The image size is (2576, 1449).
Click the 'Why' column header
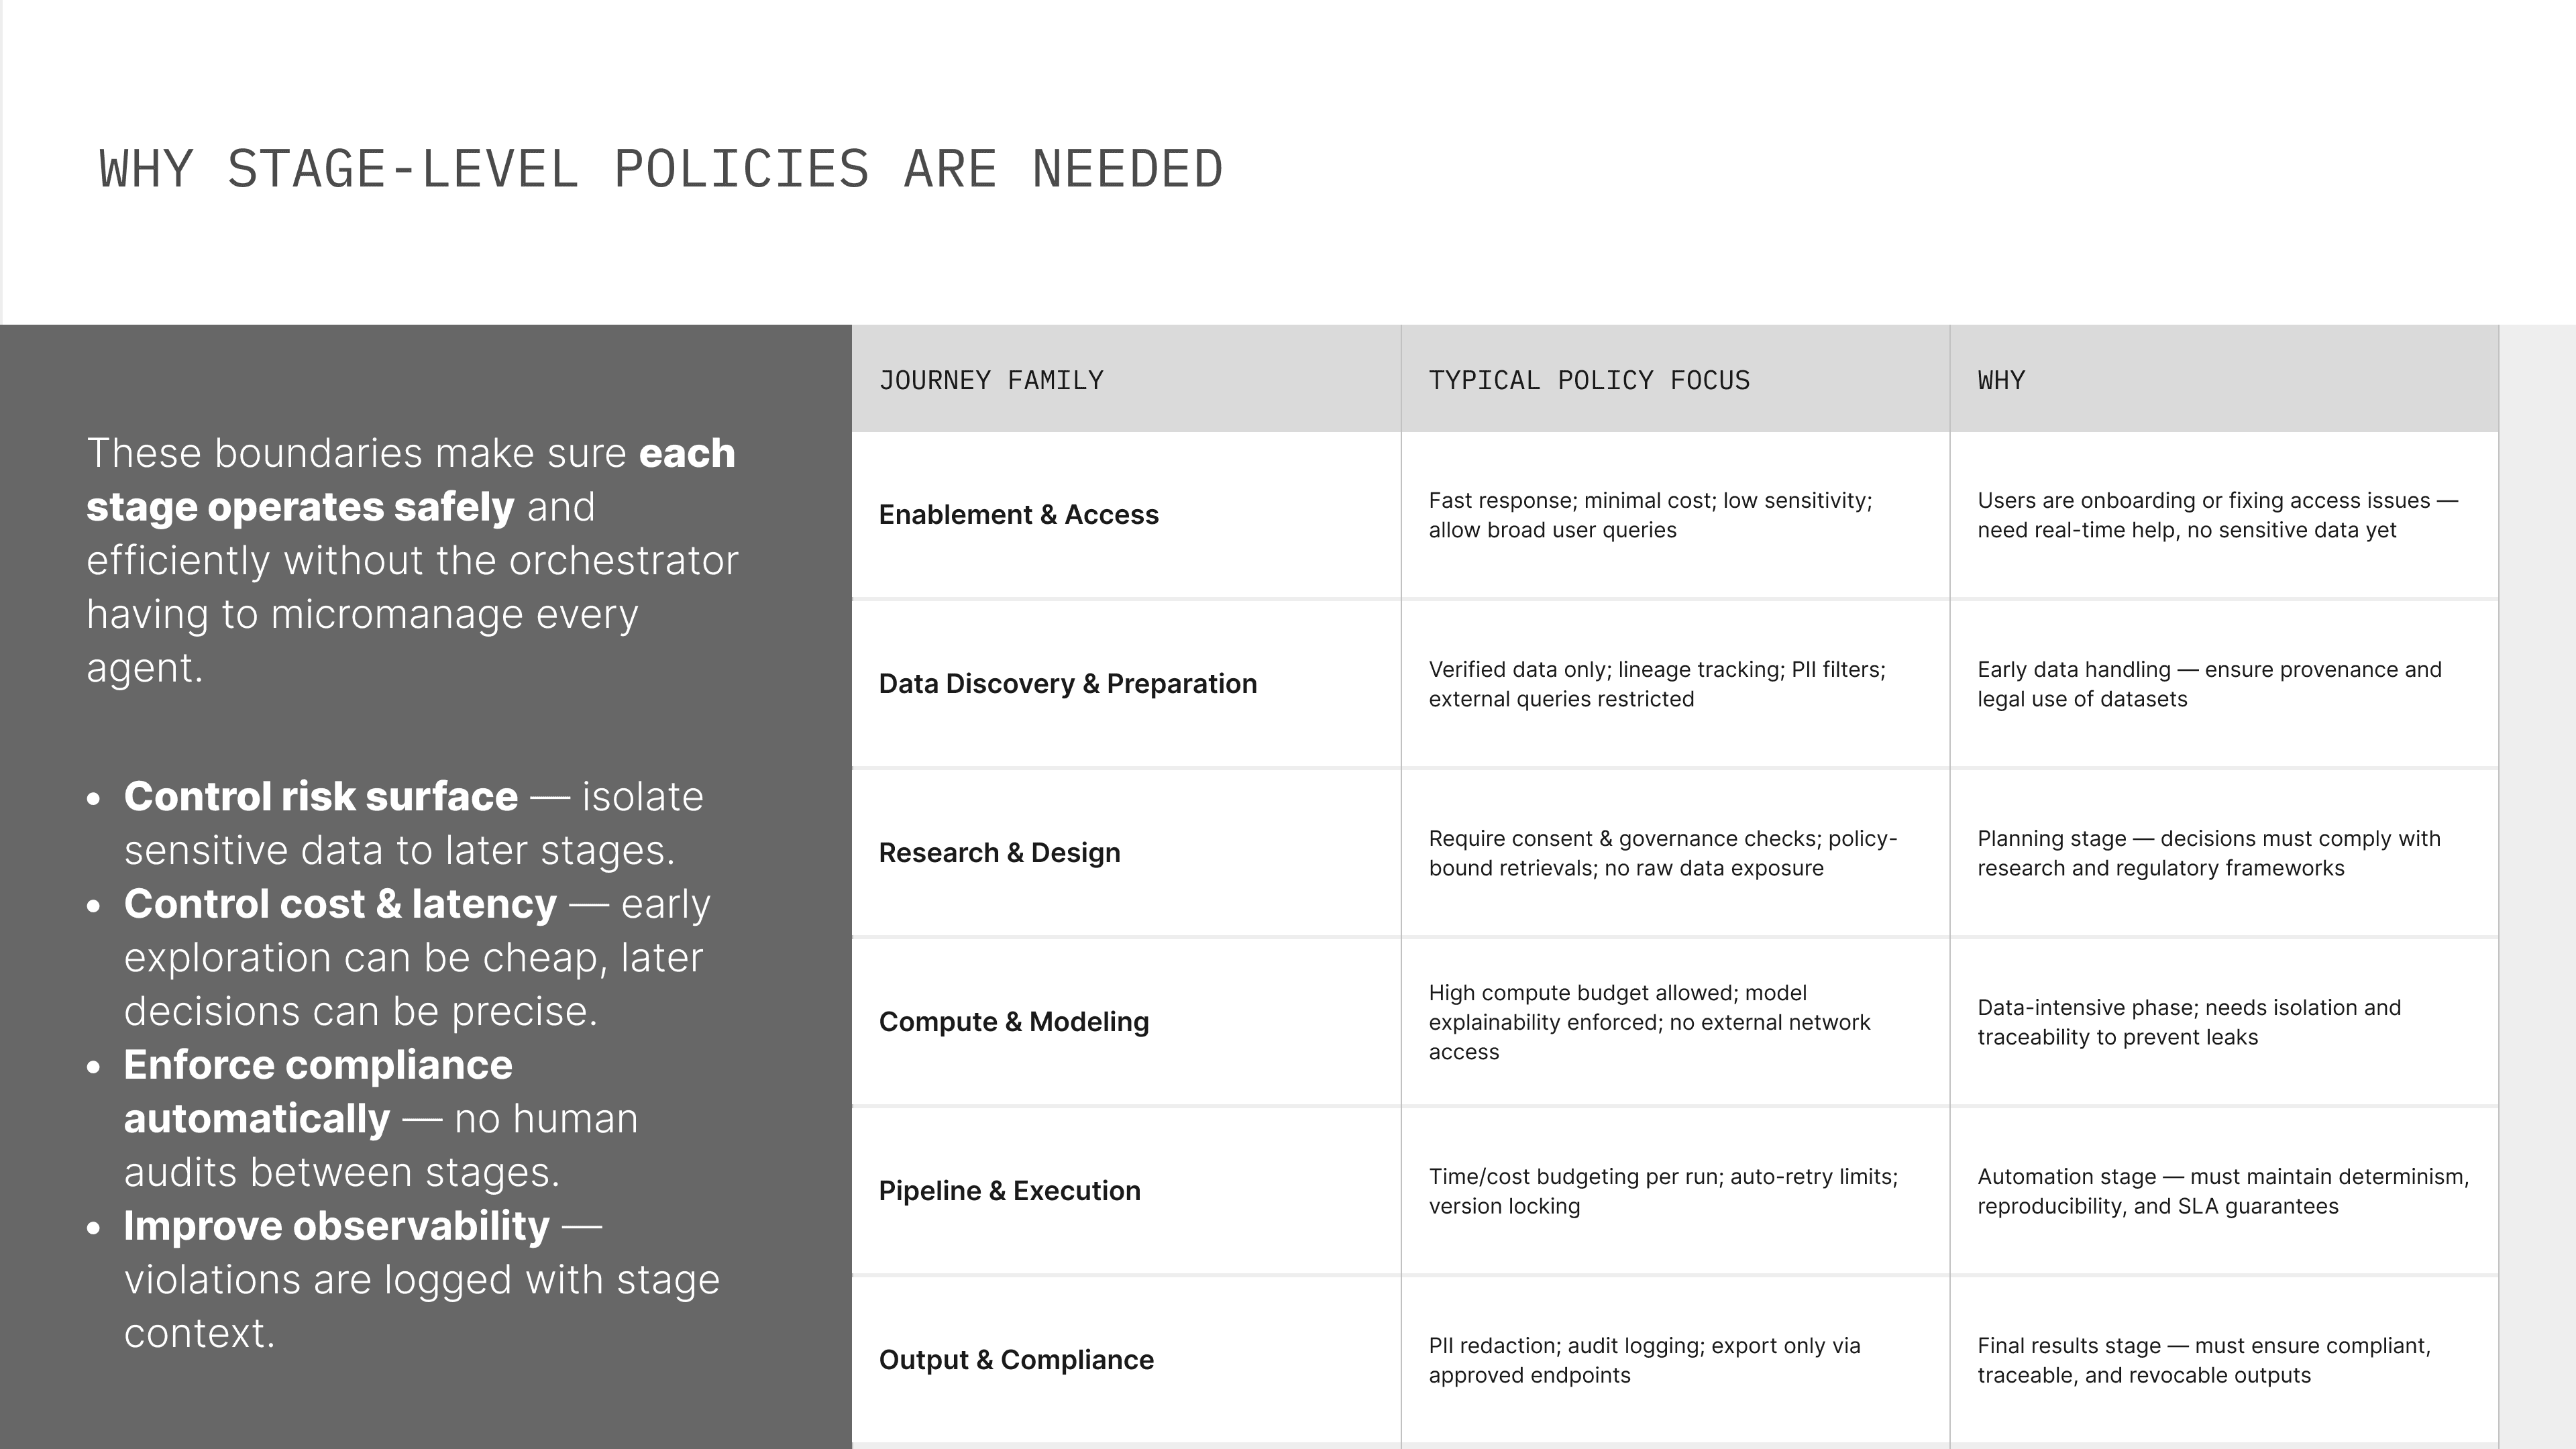(2001, 381)
